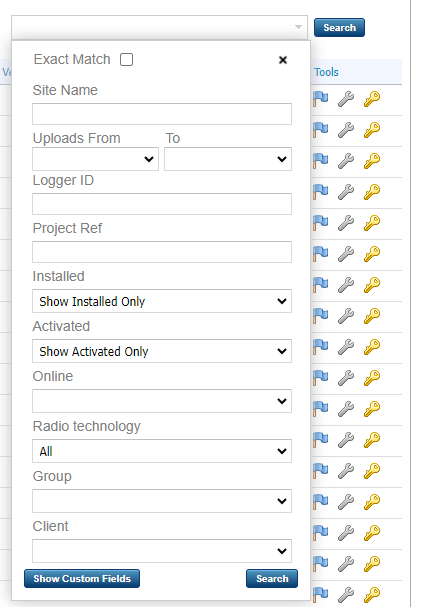Click the Tools column header
The width and height of the screenshot is (423, 607).
tap(326, 72)
